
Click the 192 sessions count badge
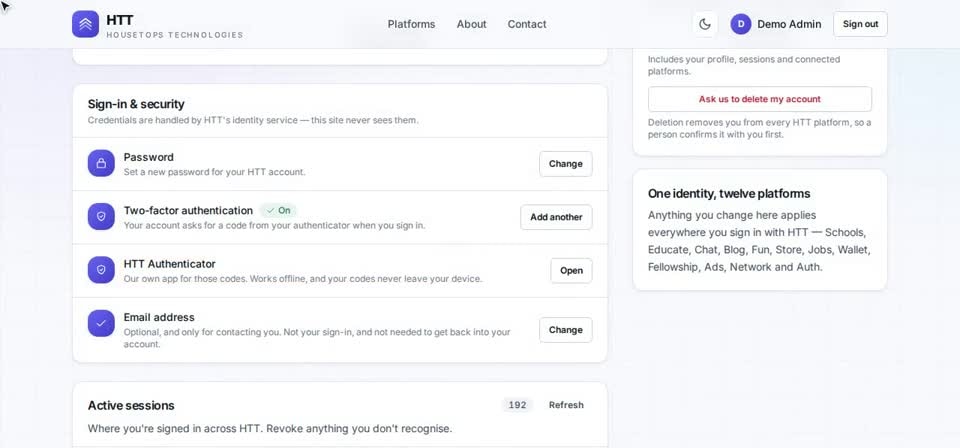coord(517,405)
